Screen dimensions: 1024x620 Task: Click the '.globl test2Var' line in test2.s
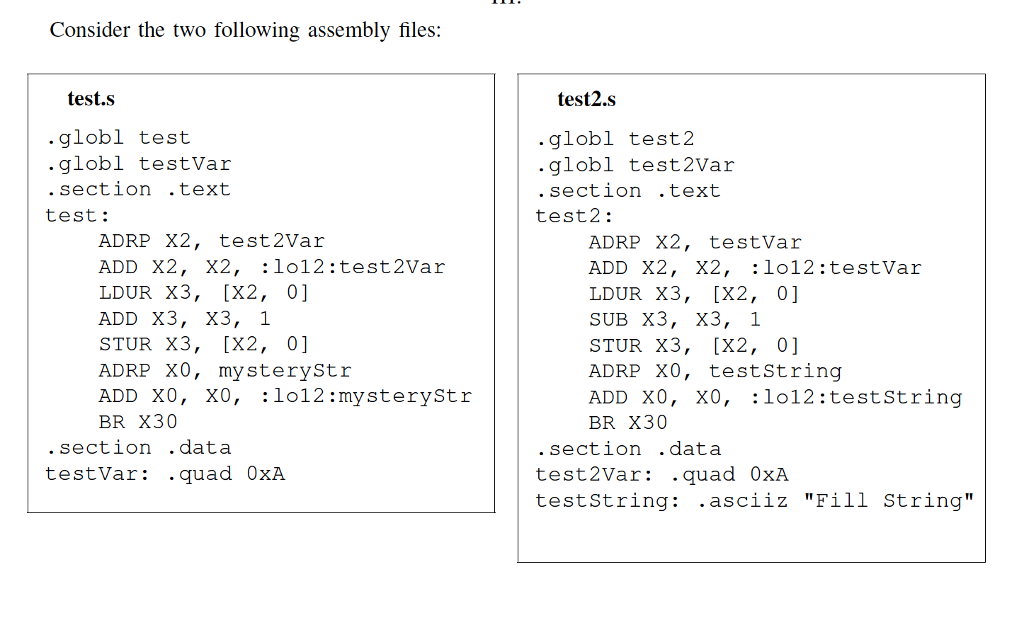coord(635,165)
